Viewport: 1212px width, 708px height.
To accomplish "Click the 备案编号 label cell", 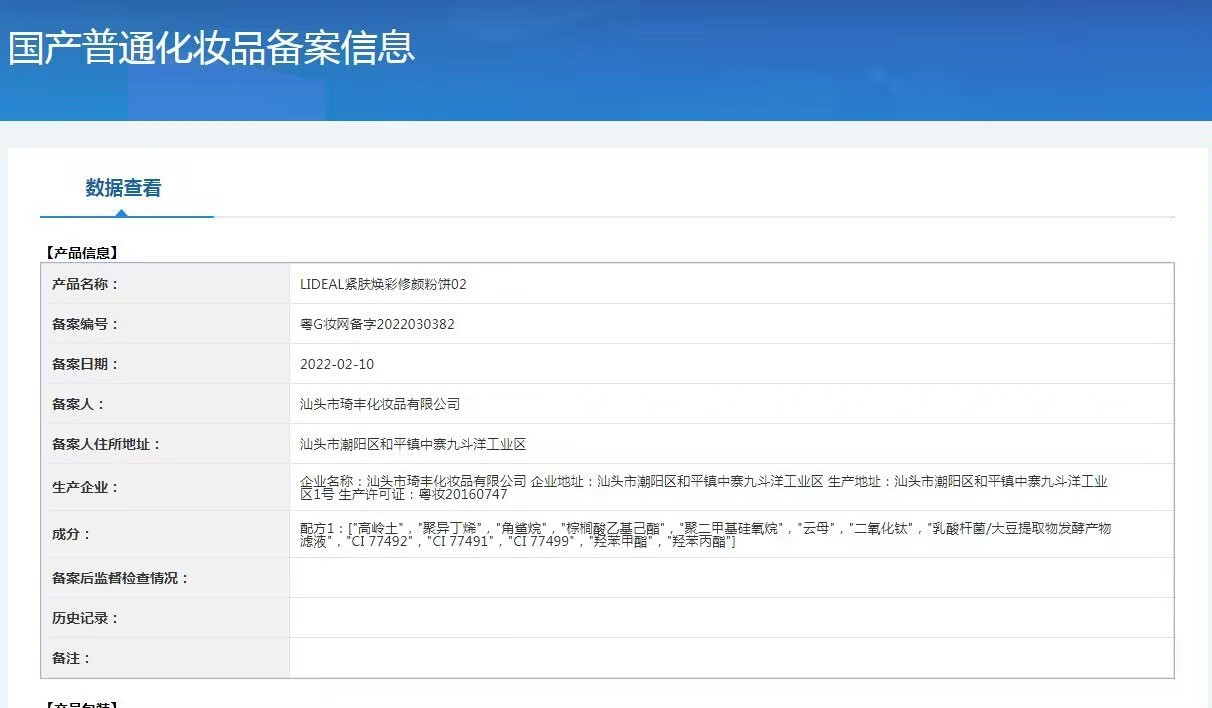I will coord(165,324).
